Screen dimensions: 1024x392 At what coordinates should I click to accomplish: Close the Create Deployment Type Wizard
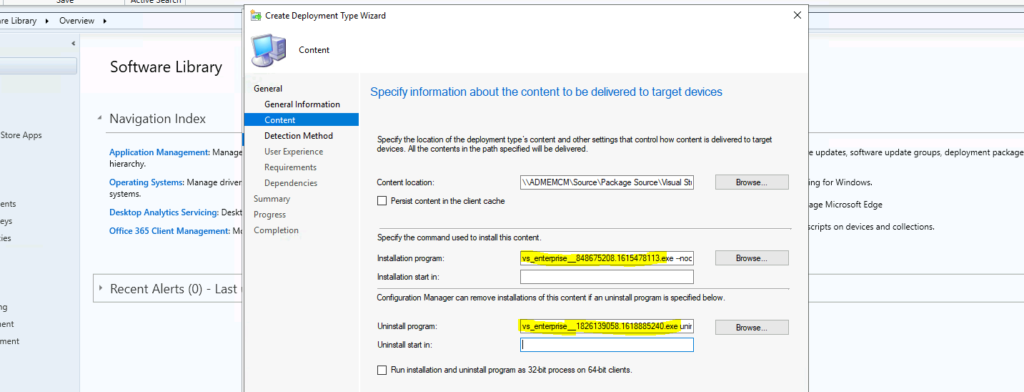[797, 15]
